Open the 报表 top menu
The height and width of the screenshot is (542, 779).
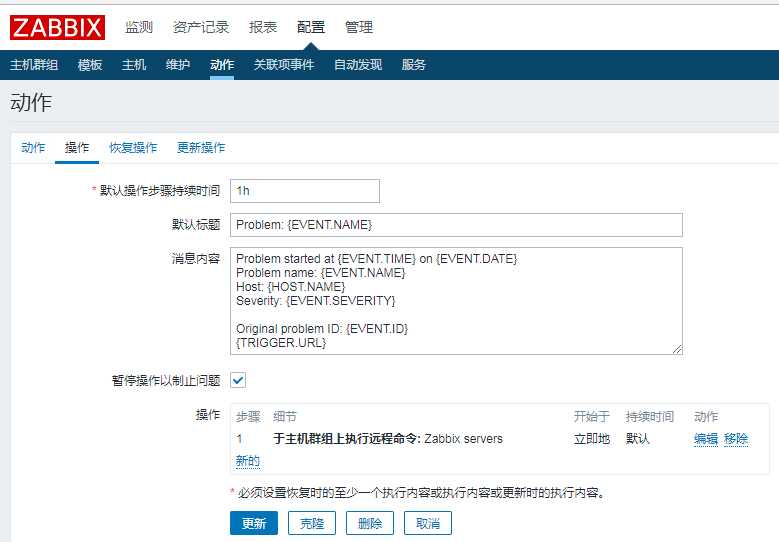pos(263,27)
